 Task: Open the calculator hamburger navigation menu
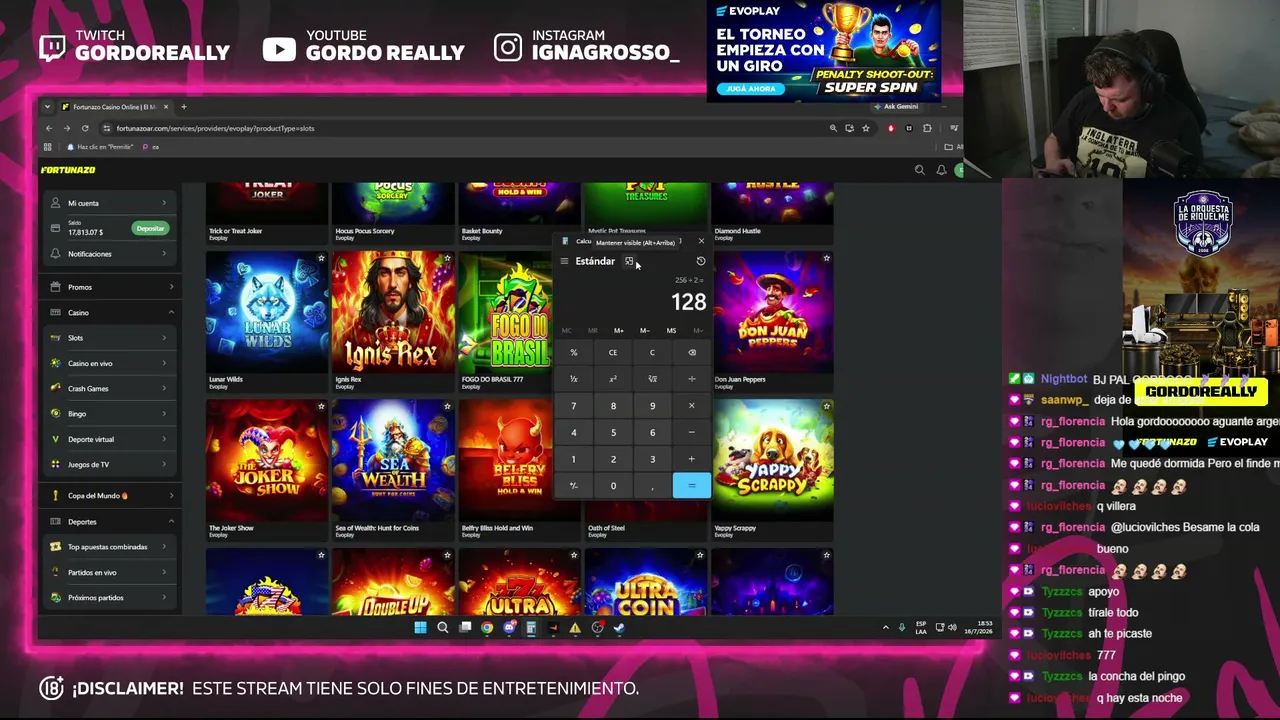(x=564, y=261)
